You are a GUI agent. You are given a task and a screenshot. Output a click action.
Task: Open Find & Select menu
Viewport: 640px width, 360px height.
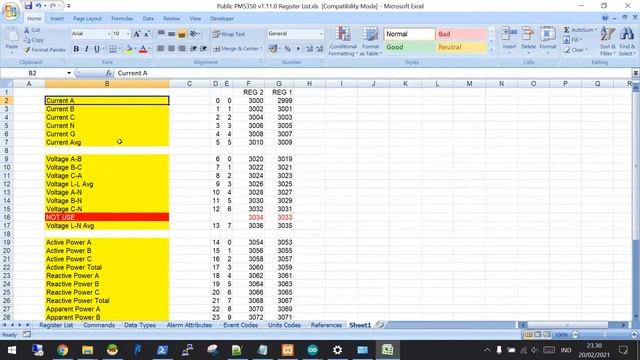[627, 41]
